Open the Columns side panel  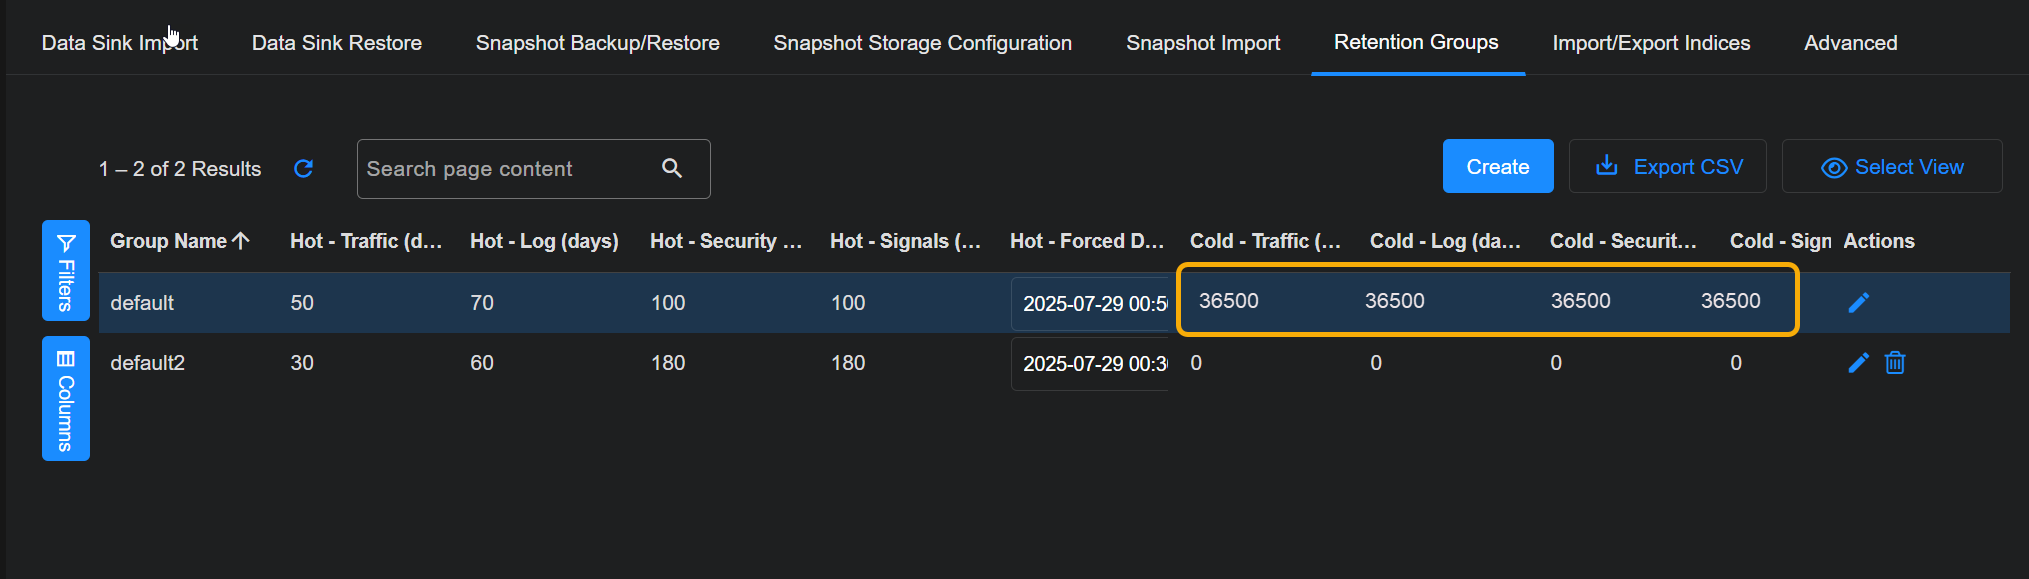pyautogui.click(x=66, y=399)
